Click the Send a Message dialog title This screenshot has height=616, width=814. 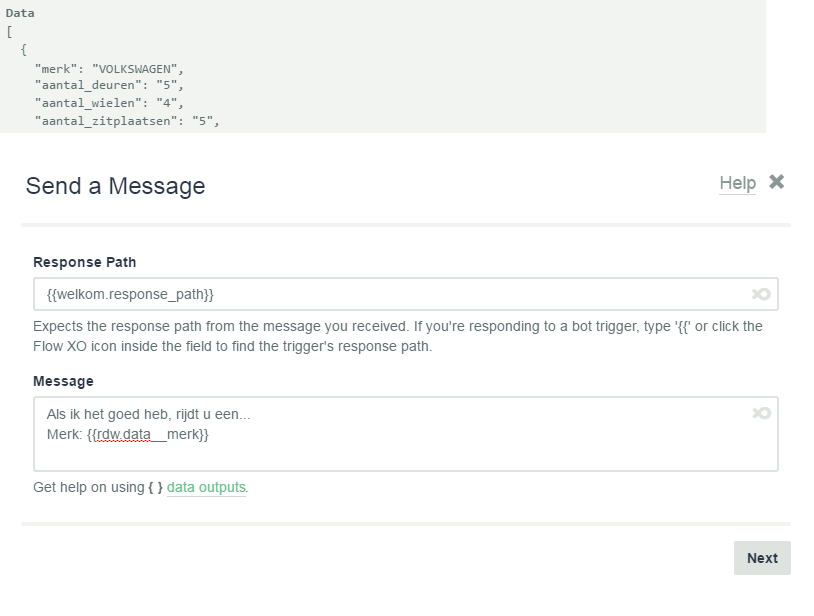click(x=115, y=186)
